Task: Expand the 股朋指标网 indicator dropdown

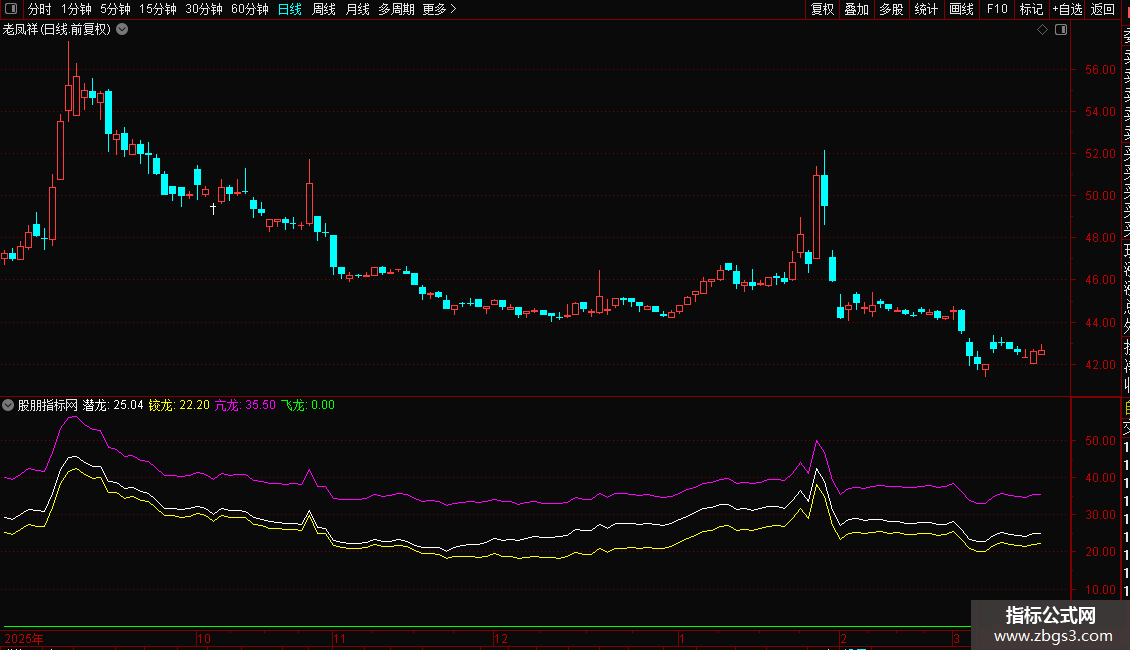Action: click(9, 405)
